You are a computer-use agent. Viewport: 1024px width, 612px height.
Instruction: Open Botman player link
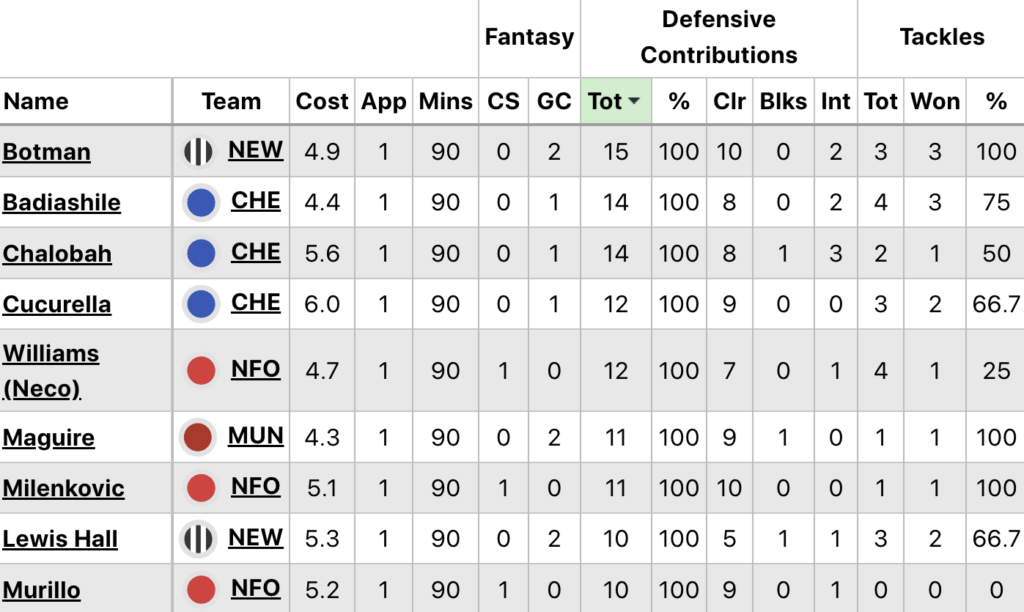pos(47,152)
